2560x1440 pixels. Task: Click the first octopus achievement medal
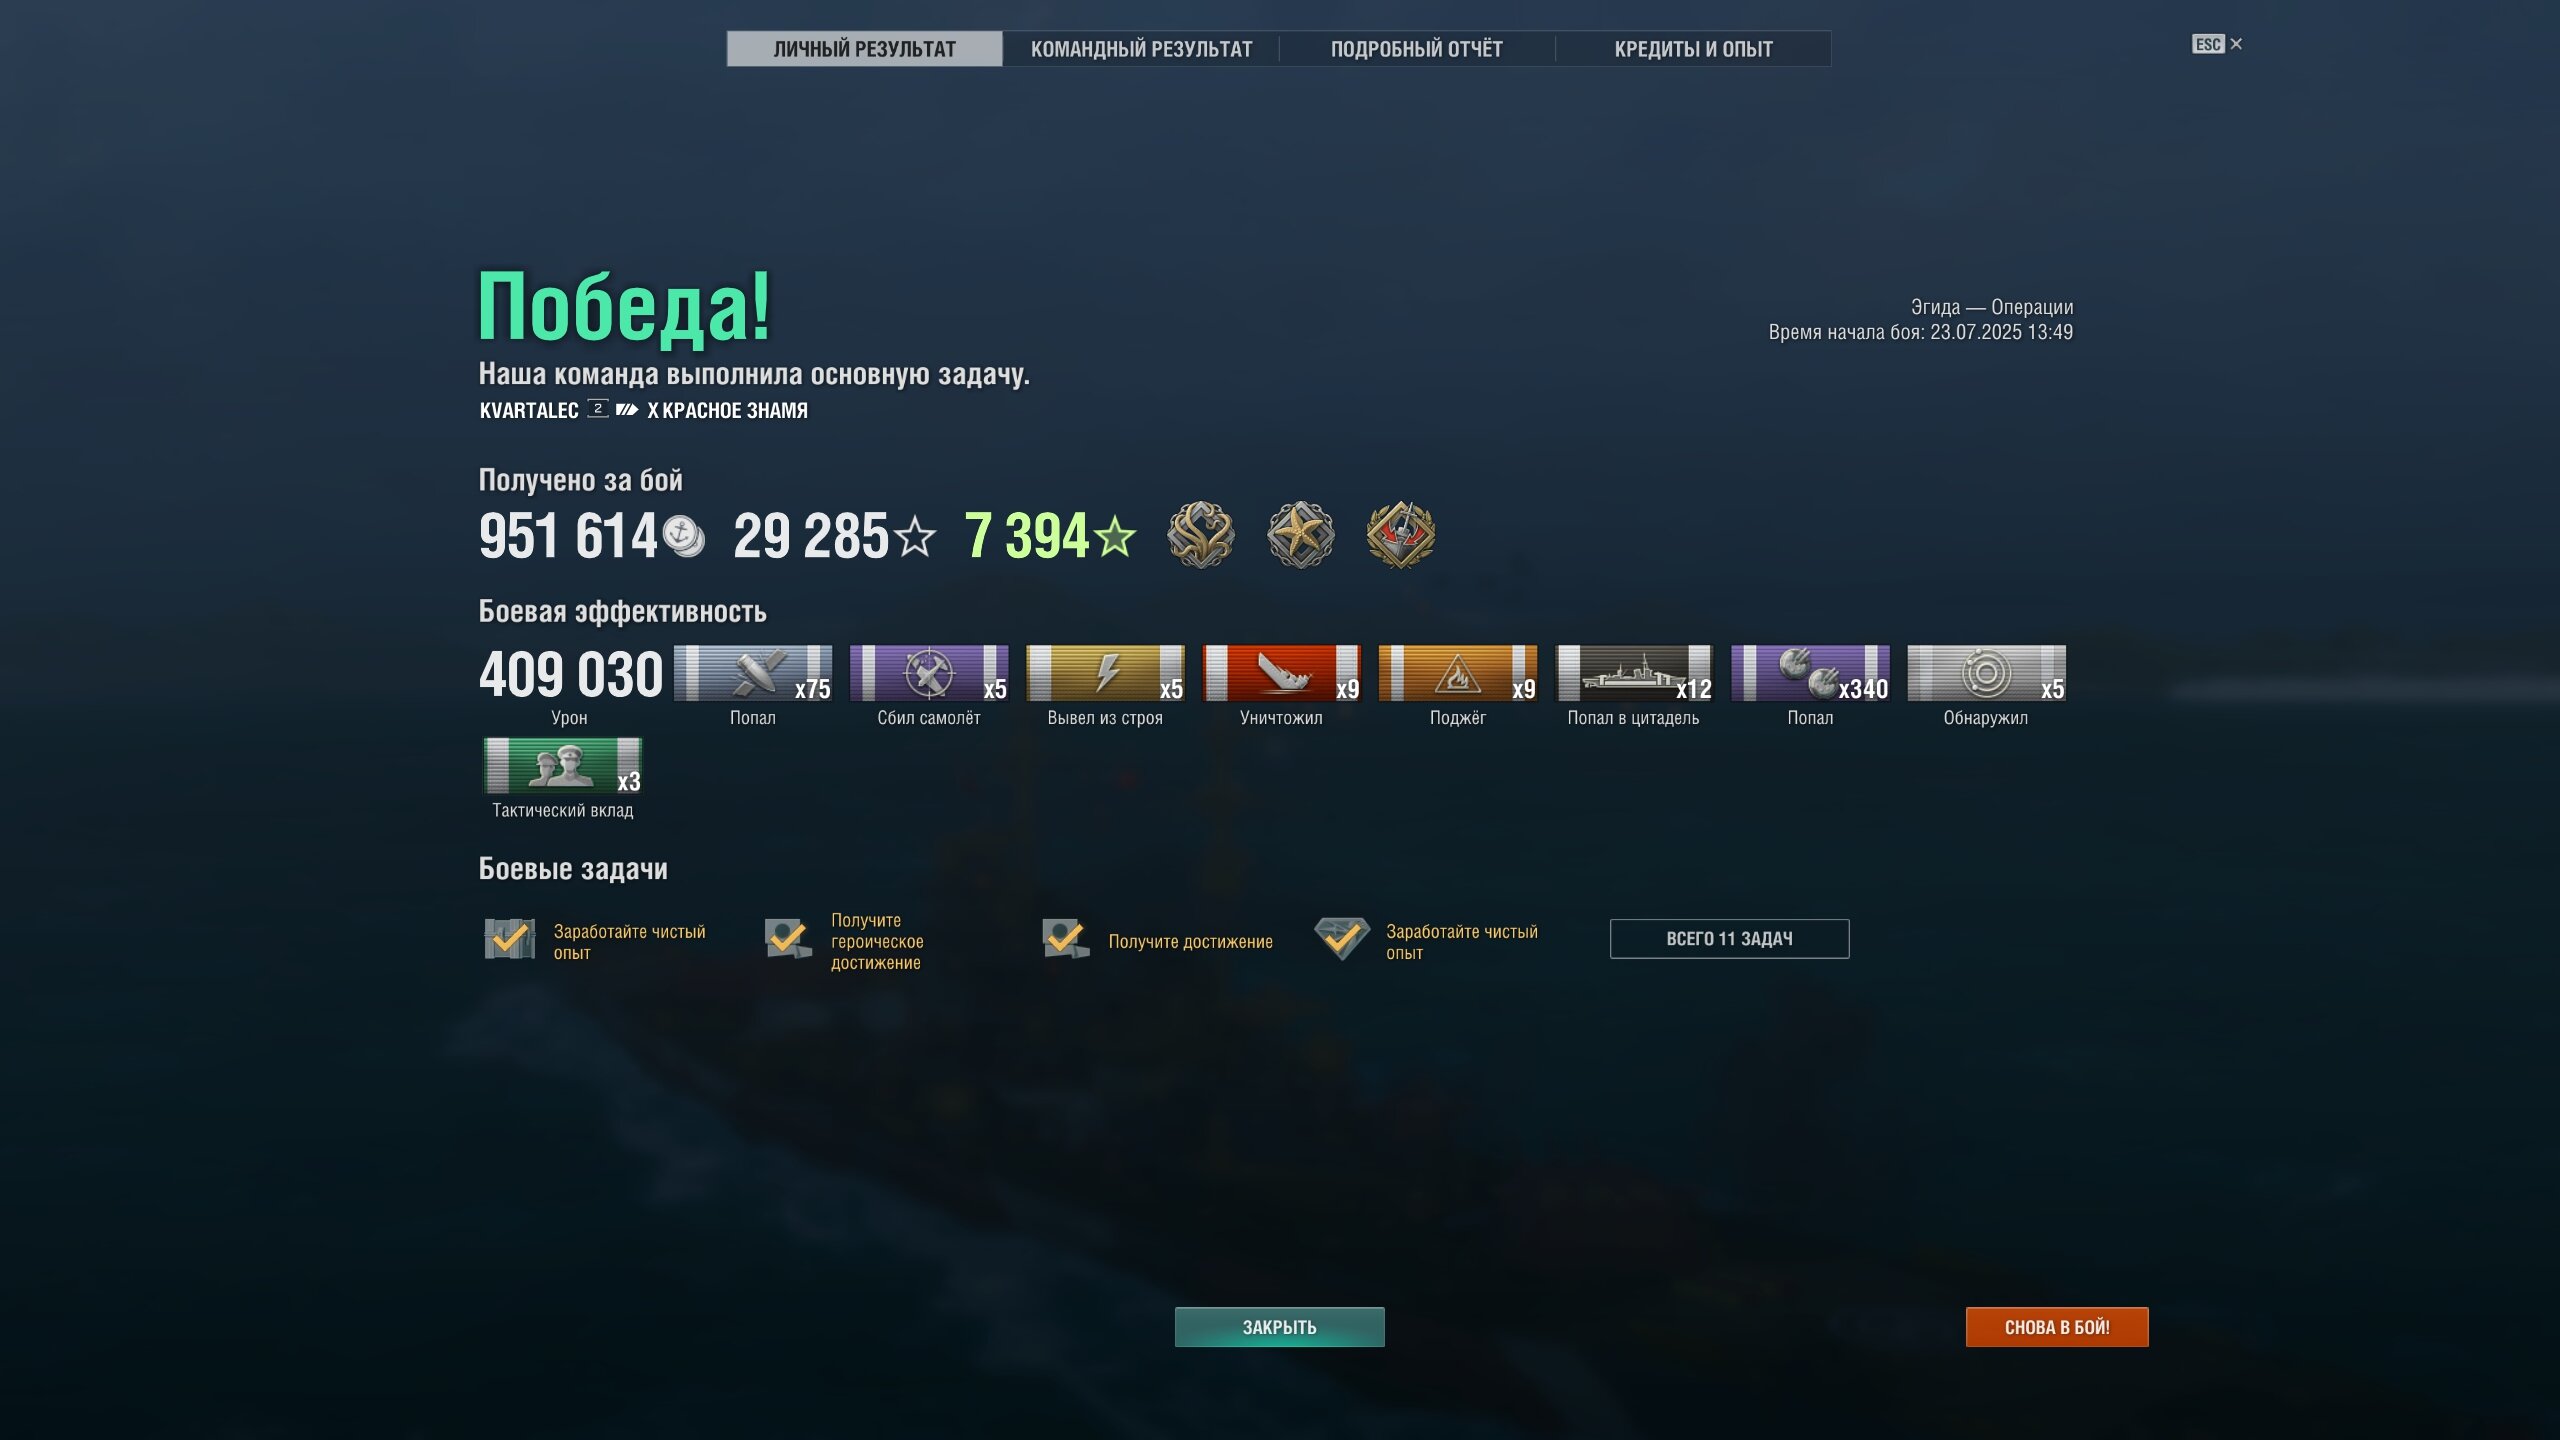click(1201, 535)
